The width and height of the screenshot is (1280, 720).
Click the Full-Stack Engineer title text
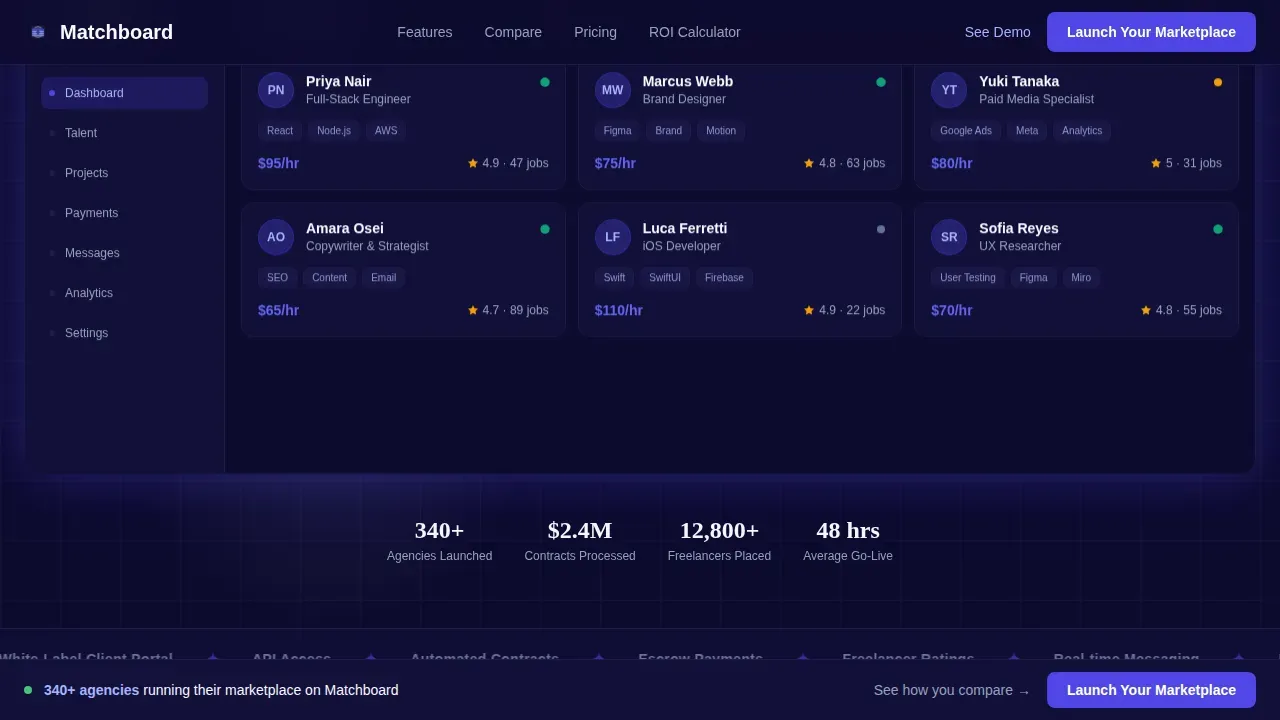click(358, 99)
